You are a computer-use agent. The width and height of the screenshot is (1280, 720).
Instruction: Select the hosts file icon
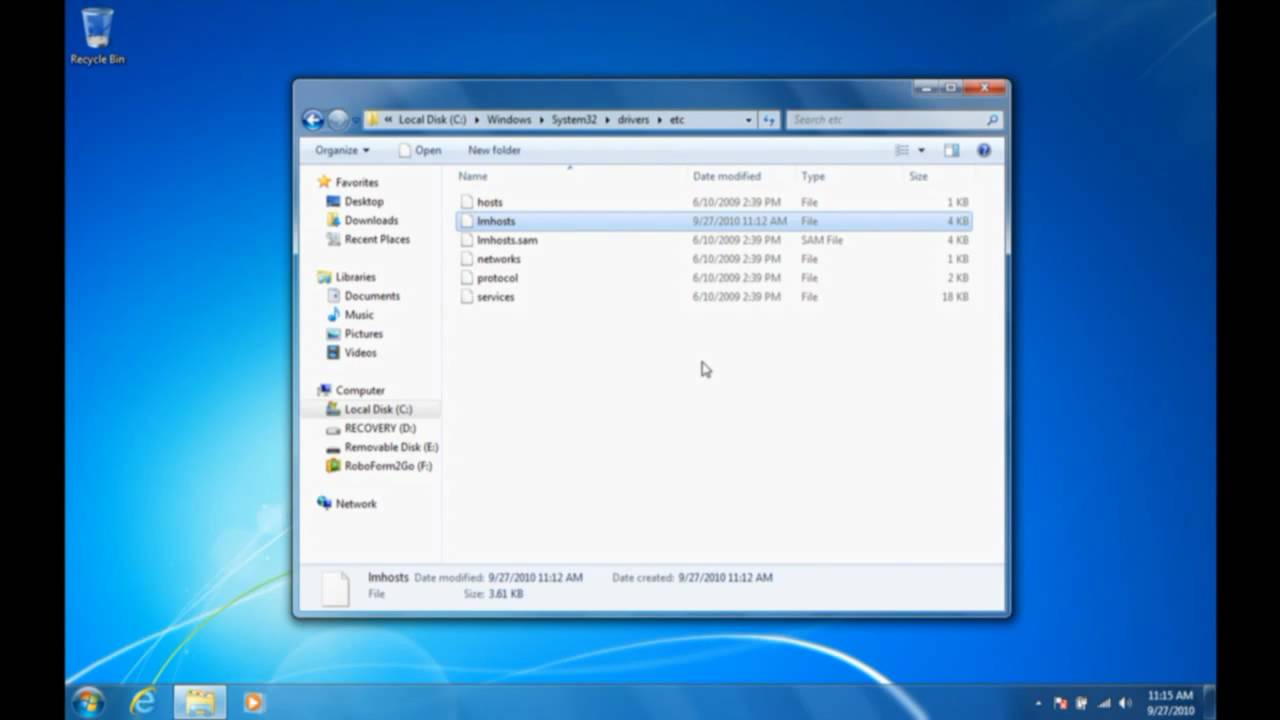point(466,202)
